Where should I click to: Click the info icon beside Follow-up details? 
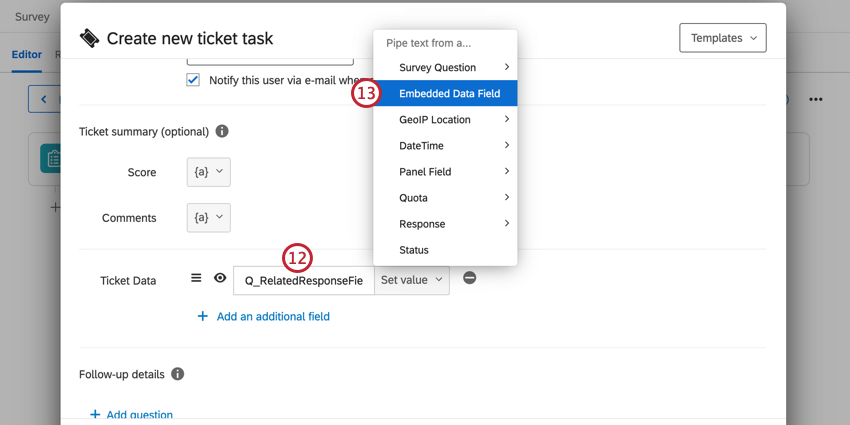177,374
